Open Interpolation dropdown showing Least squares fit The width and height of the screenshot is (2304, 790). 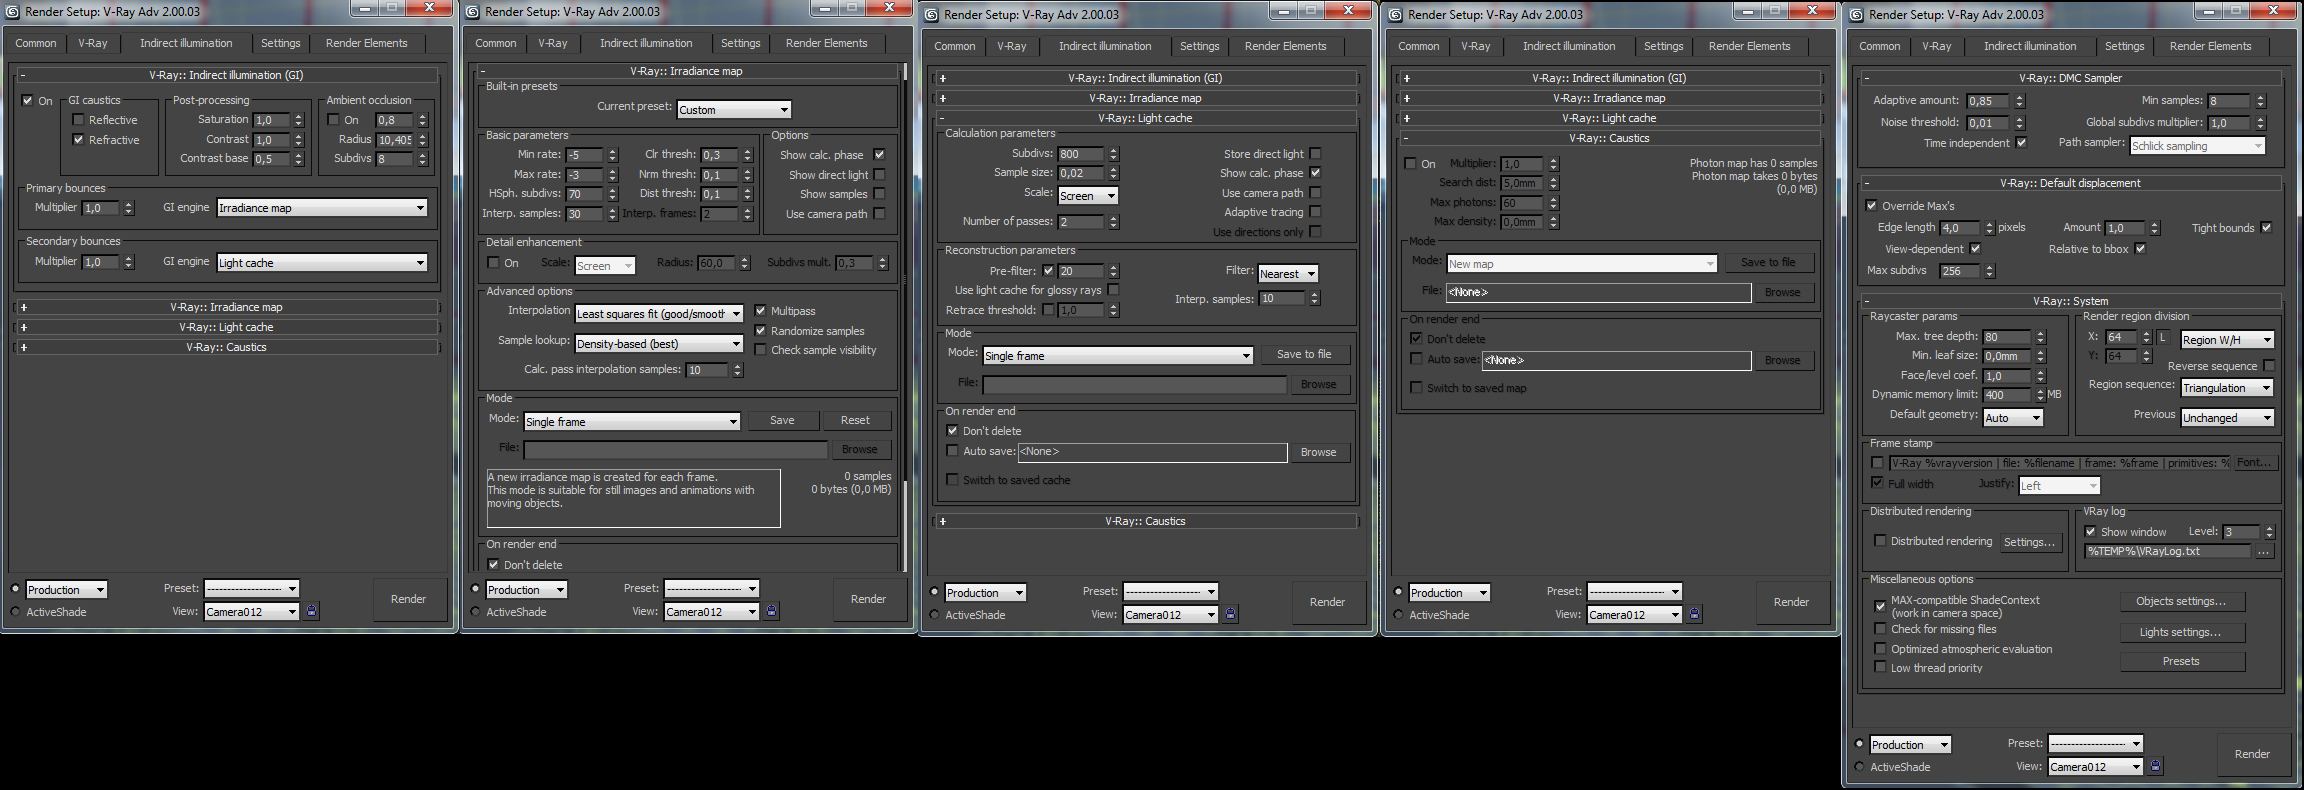coord(659,314)
